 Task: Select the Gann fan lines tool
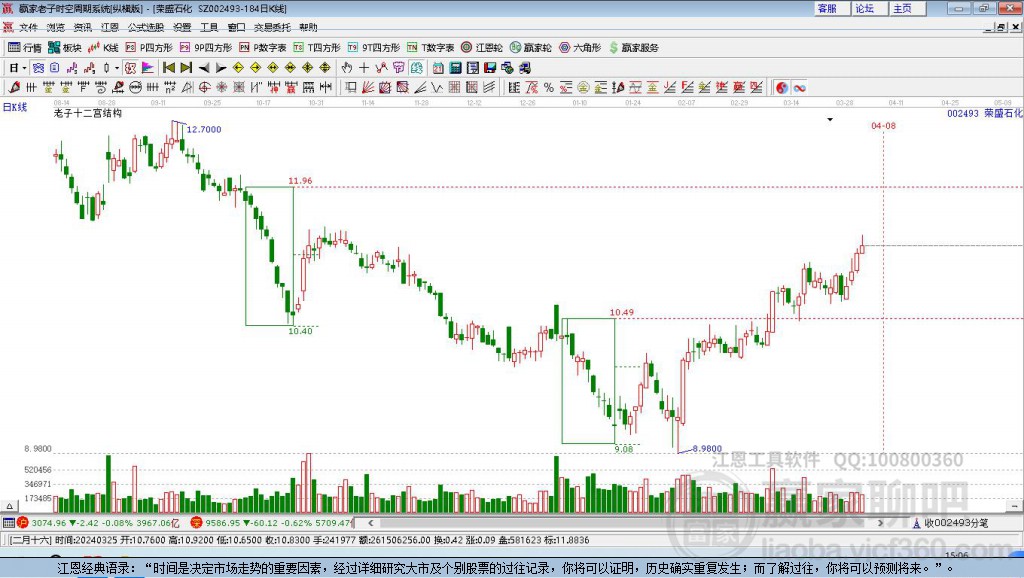click(x=368, y=88)
